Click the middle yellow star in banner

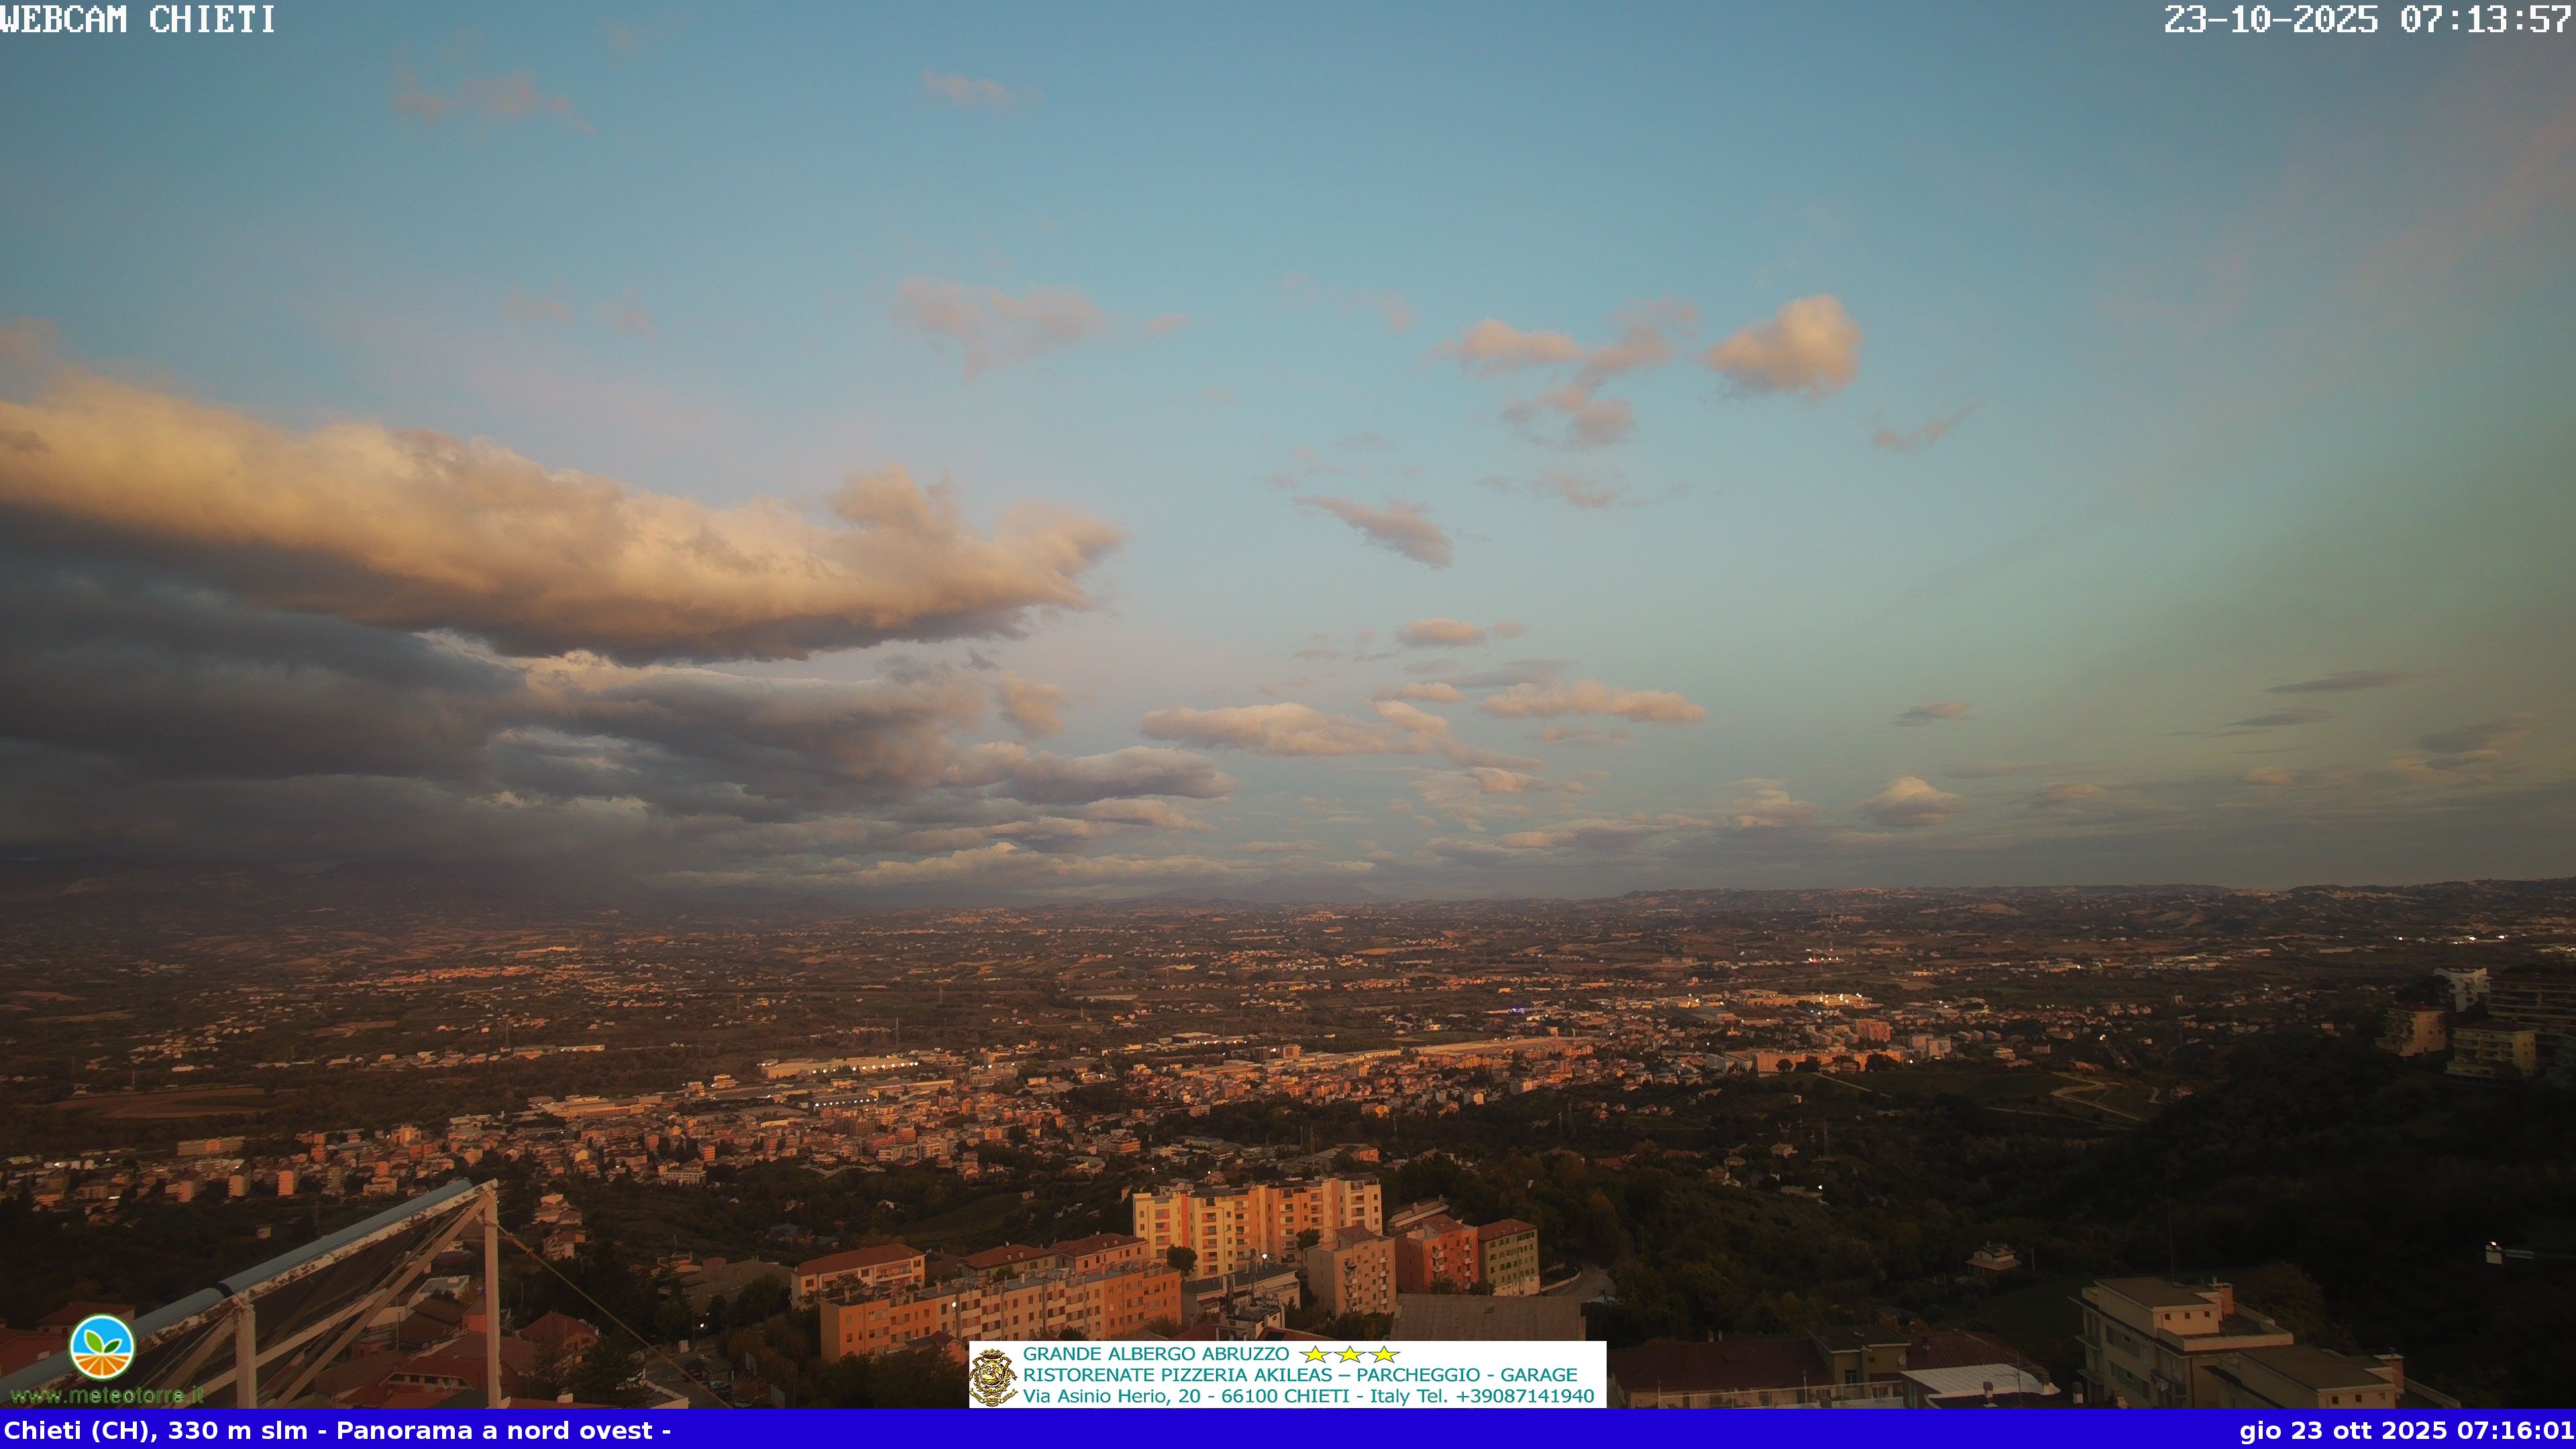coord(1350,1354)
